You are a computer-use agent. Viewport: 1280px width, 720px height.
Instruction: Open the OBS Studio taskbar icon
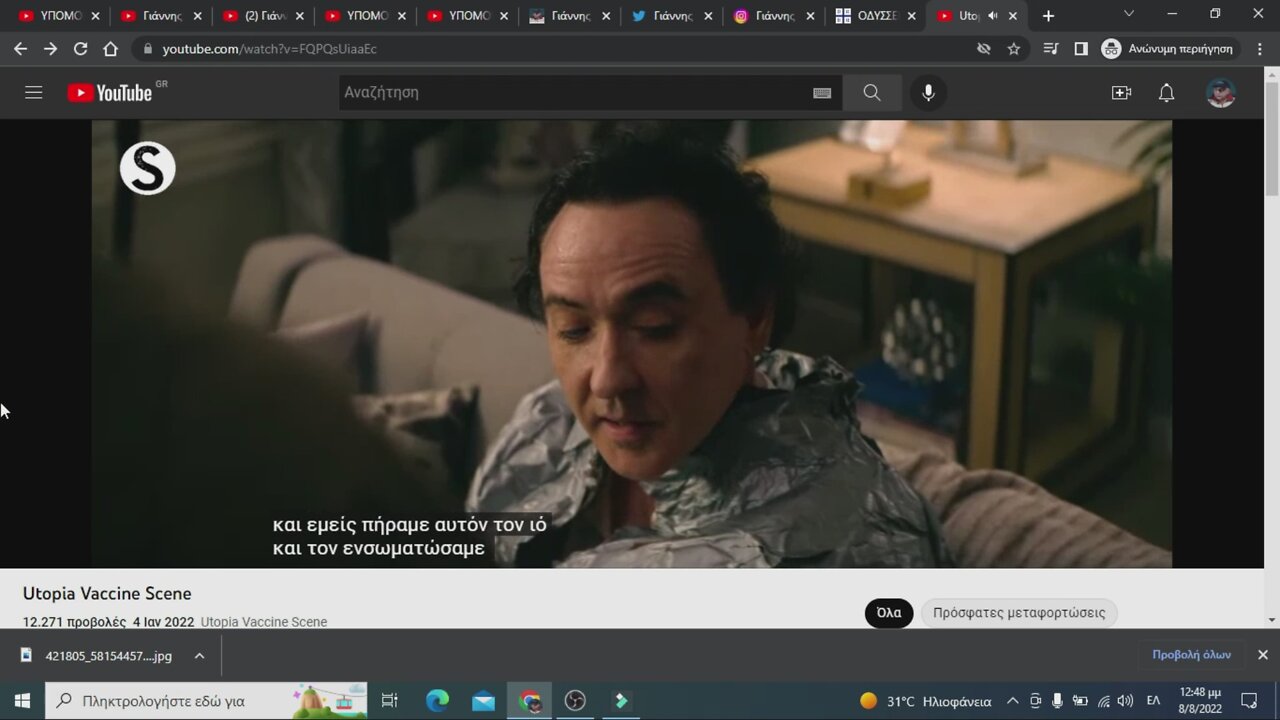(x=575, y=701)
